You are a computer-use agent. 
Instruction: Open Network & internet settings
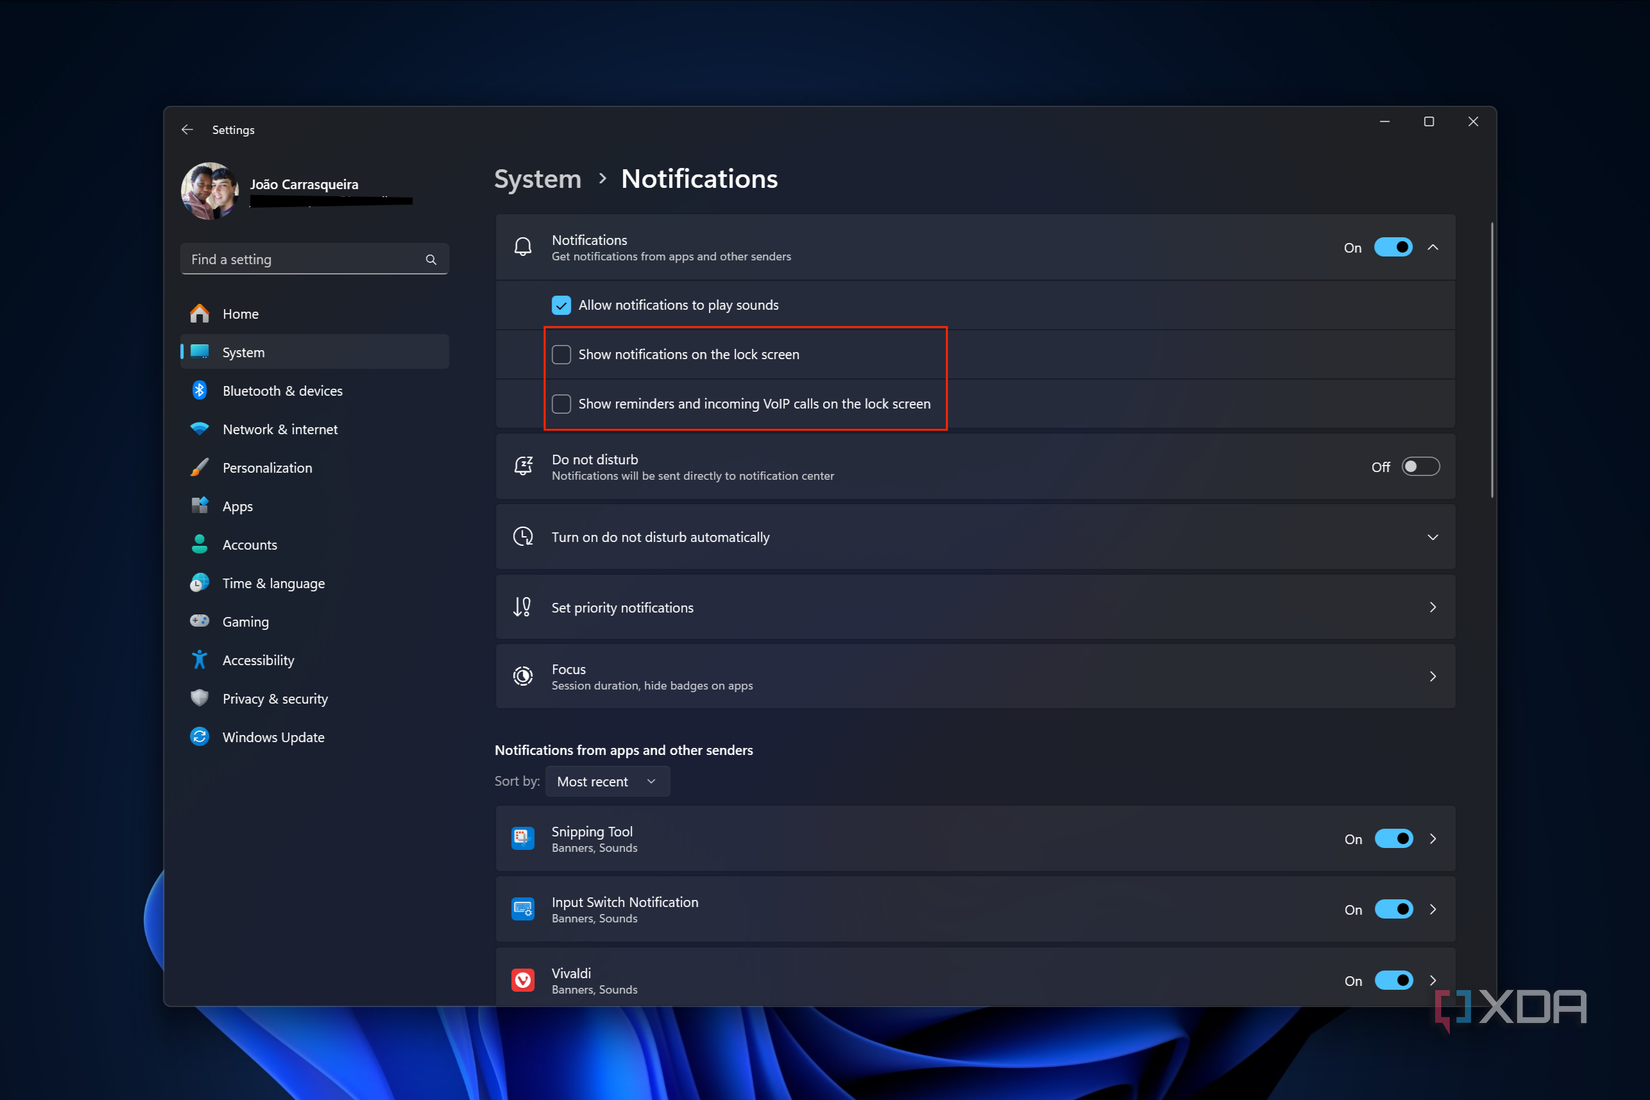coord(279,429)
